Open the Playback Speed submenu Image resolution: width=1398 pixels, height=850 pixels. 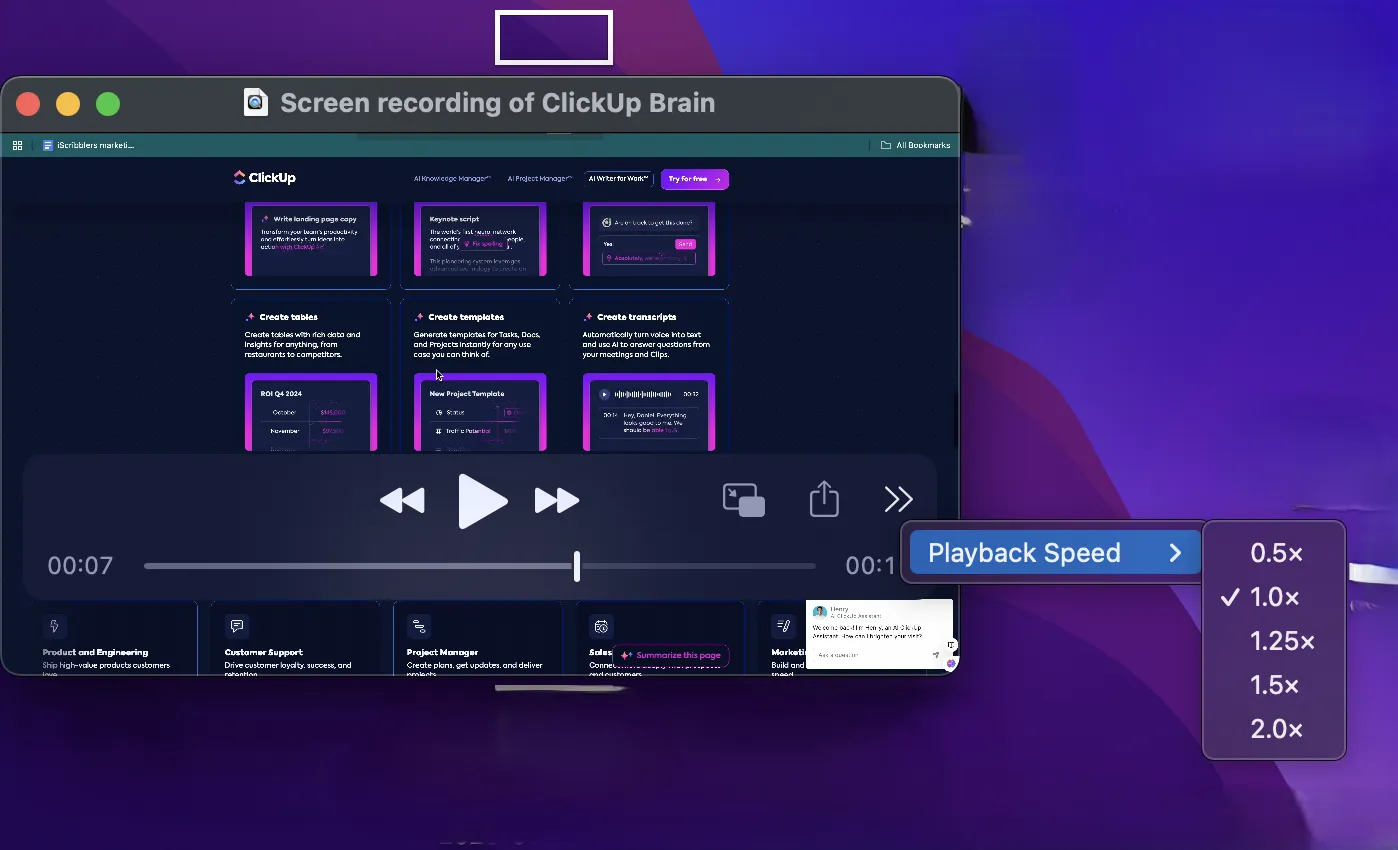coord(1055,552)
